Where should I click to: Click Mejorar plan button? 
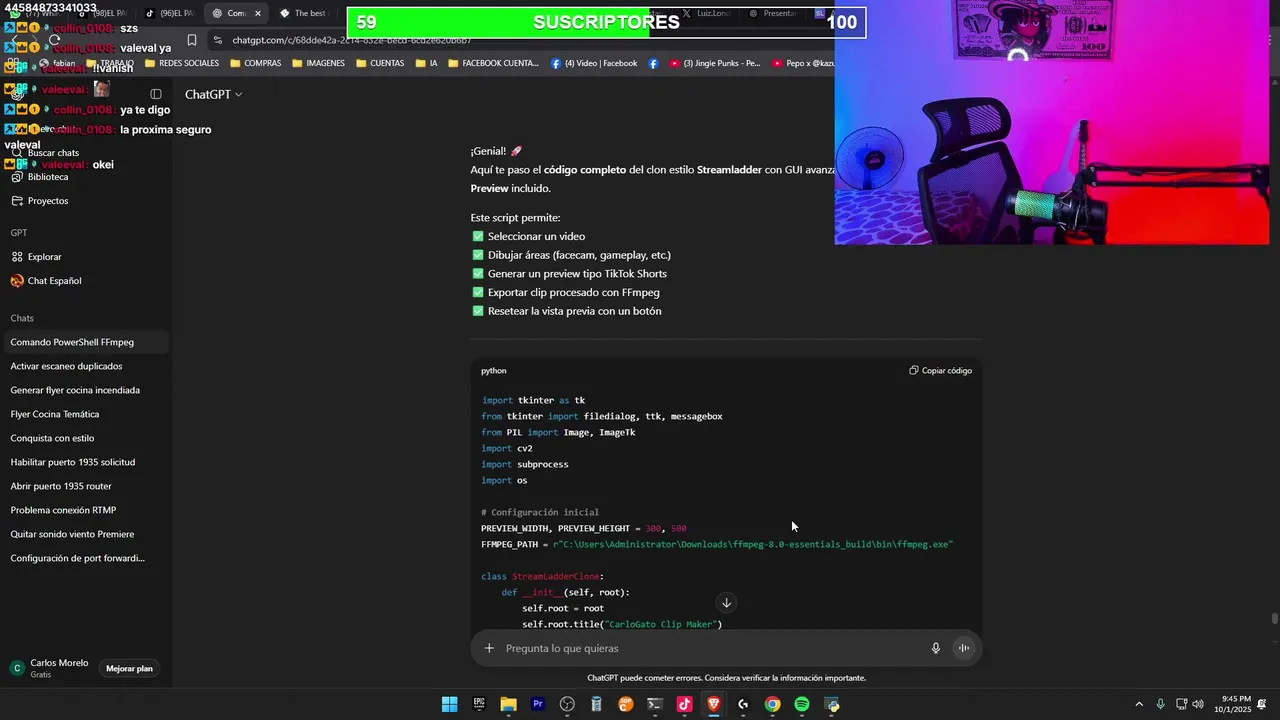pyautogui.click(x=129, y=669)
